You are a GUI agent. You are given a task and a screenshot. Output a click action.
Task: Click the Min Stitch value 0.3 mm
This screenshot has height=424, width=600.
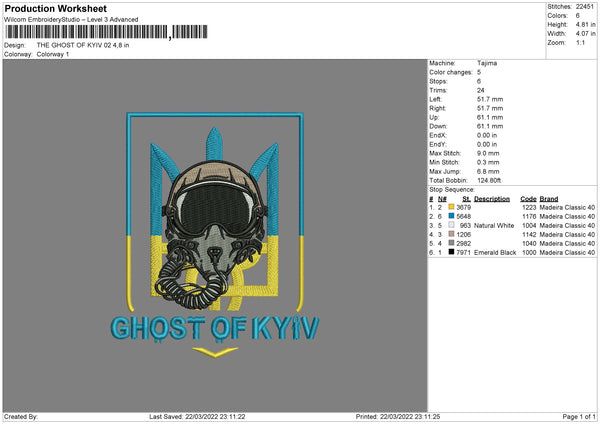coord(488,162)
